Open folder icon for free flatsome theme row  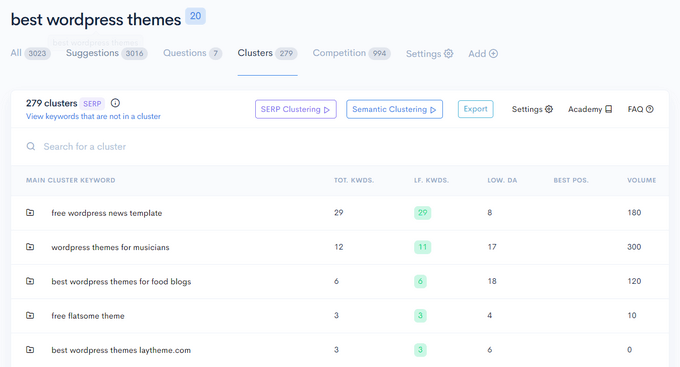point(30,315)
